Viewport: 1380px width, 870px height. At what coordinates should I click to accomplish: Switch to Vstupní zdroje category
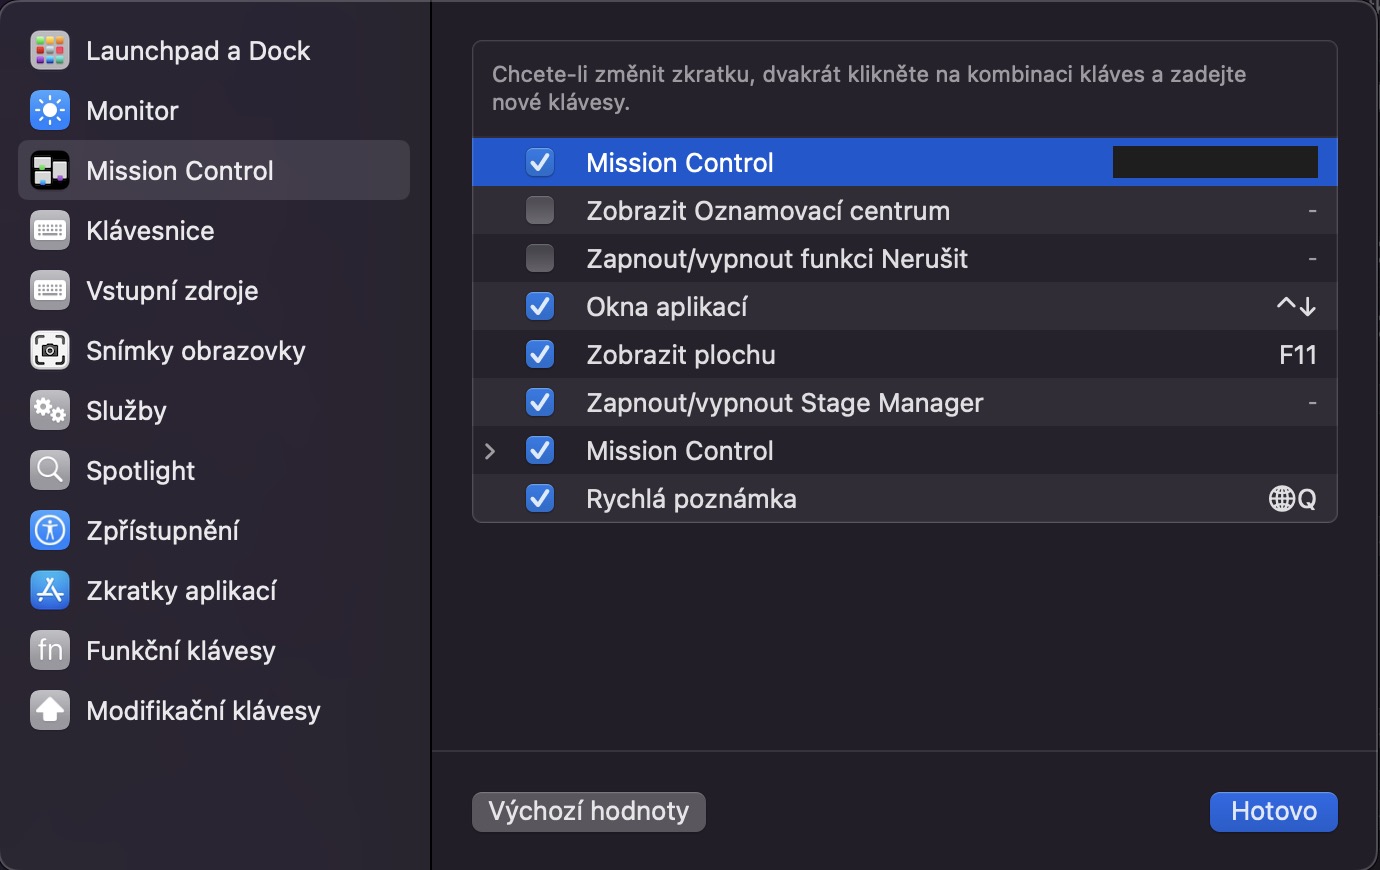pos(172,291)
